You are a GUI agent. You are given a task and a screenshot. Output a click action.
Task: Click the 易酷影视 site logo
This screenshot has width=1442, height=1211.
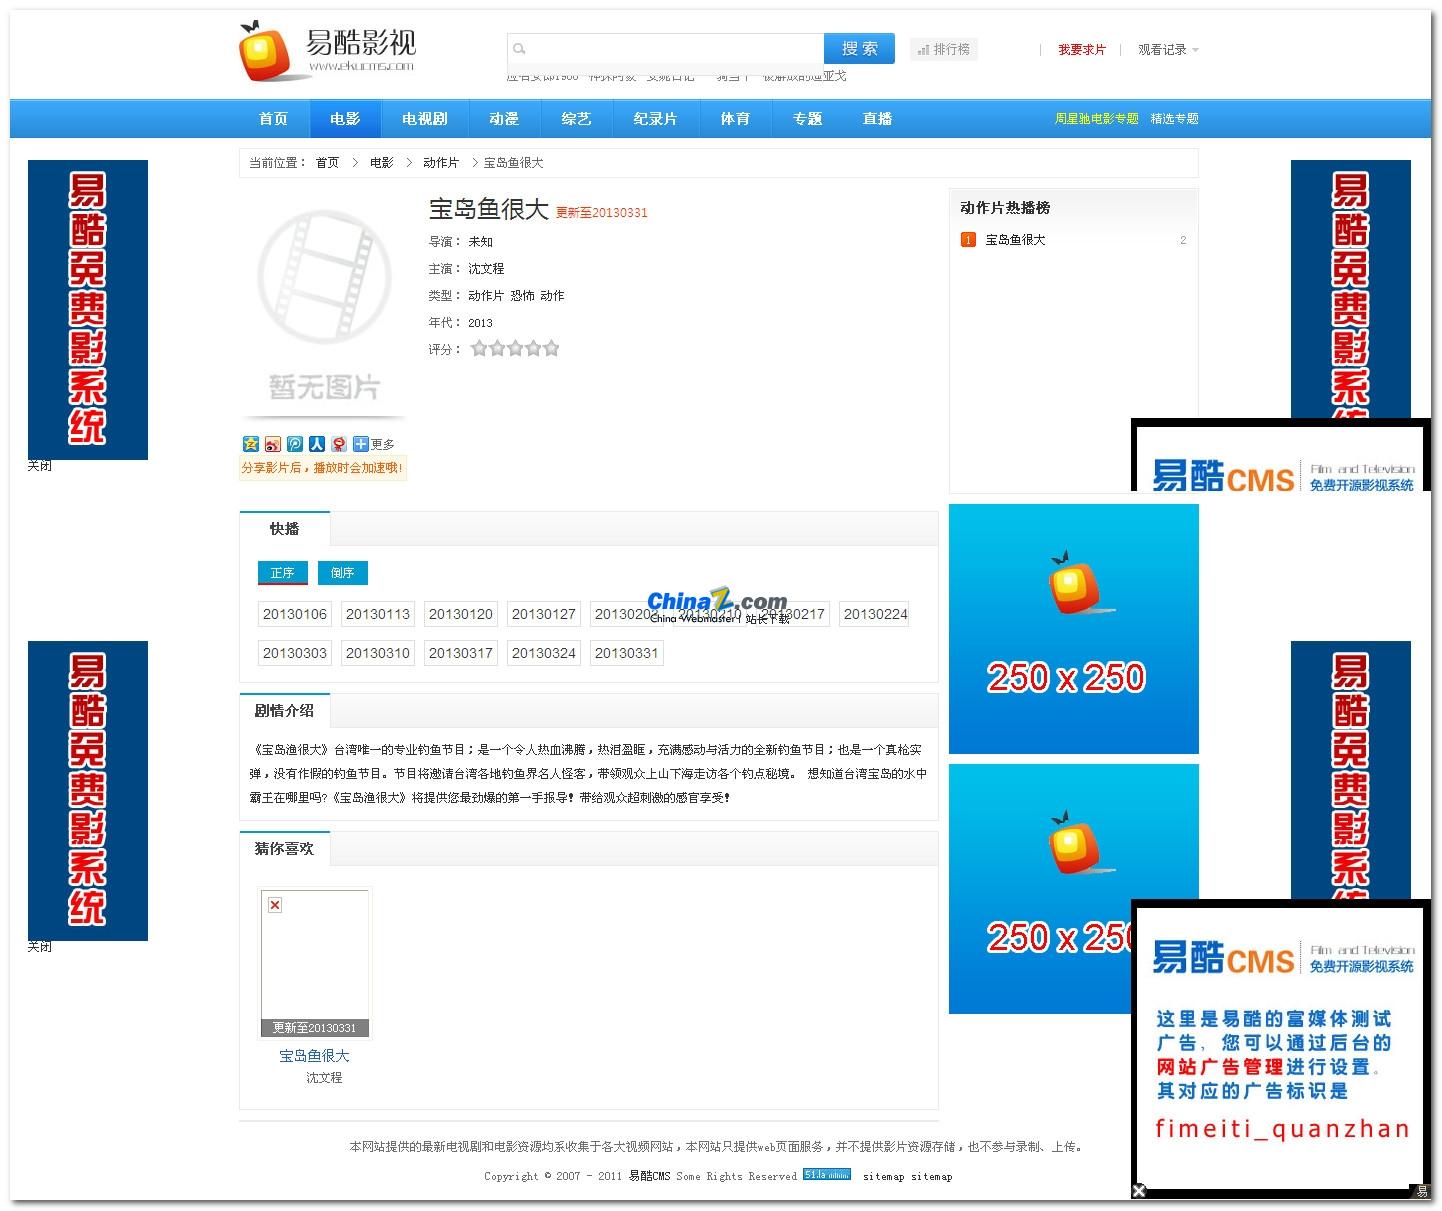pyautogui.click(x=327, y=51)
